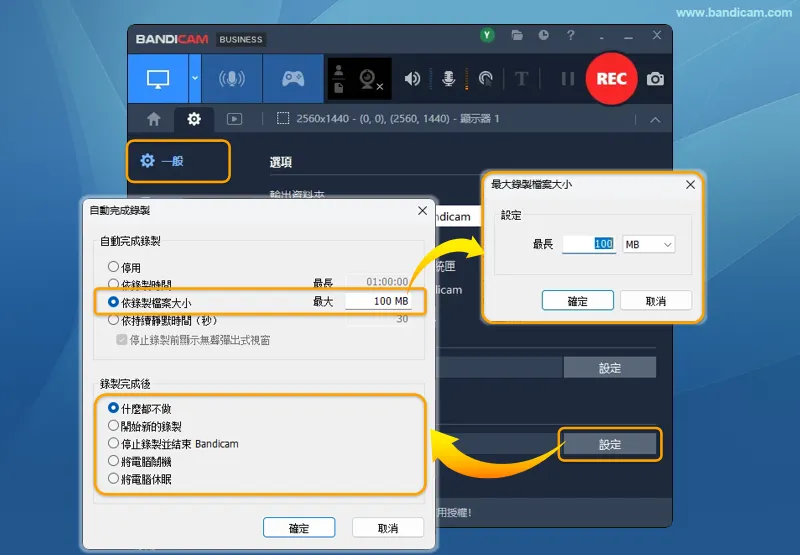Select game recording mode gamepad icon

293,79
